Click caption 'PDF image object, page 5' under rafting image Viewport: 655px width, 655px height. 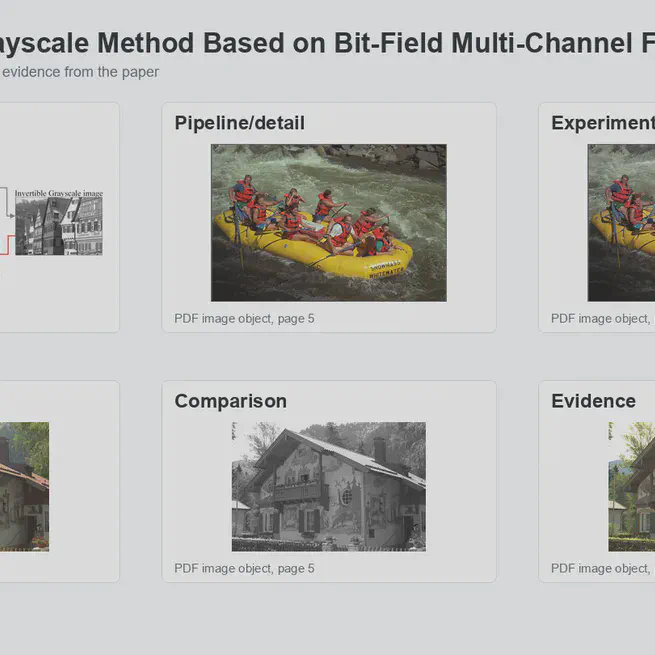pos(244,319)
